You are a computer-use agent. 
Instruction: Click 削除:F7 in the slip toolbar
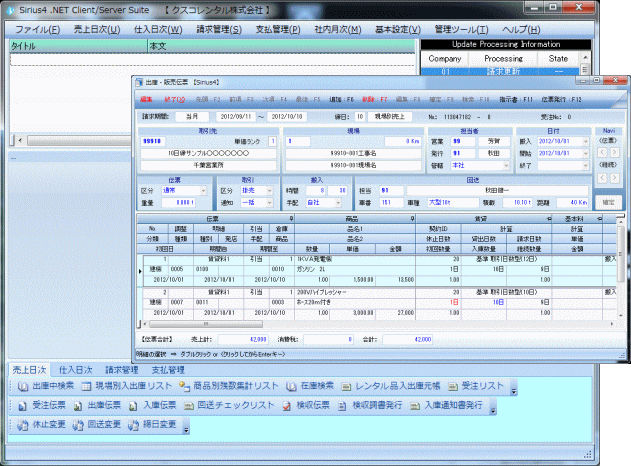point(374,99)
